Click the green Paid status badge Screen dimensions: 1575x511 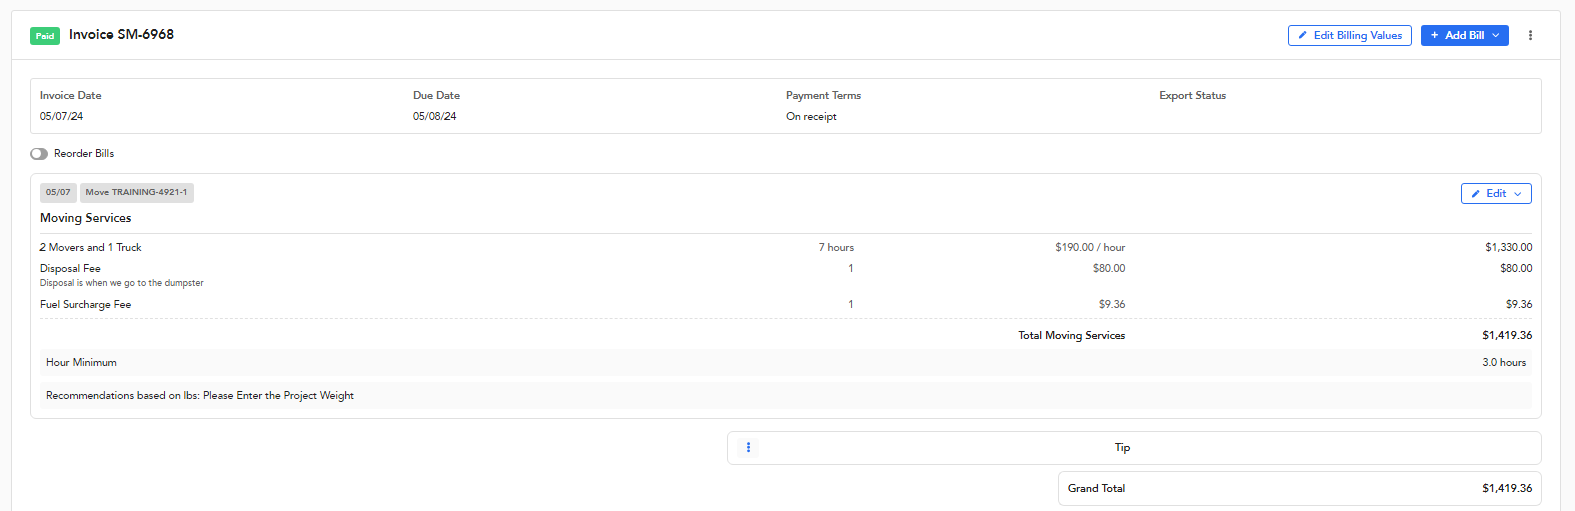tap(45, 36)
